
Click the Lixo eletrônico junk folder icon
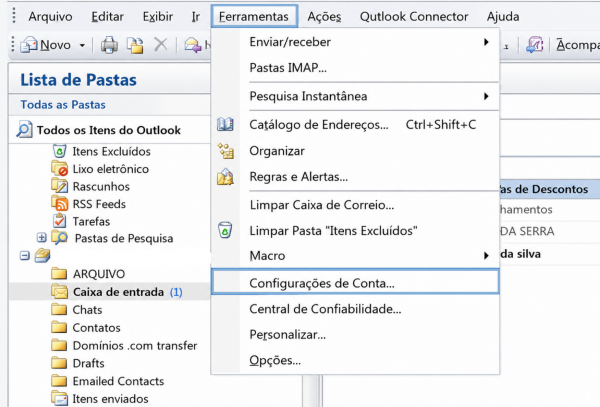pos(60,168)
